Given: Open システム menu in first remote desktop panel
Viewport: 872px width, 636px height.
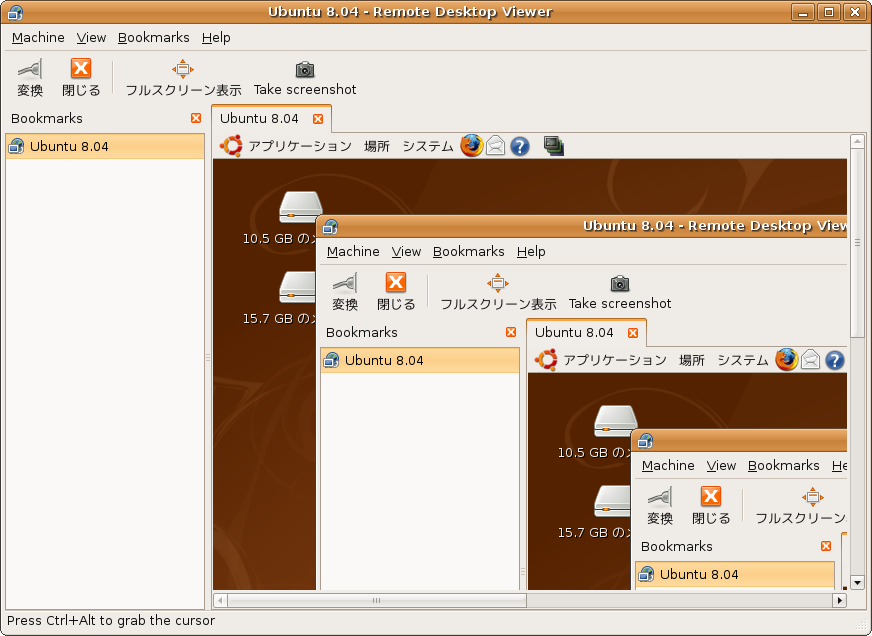Looking at the screenshot, I should tap(428, 146).
